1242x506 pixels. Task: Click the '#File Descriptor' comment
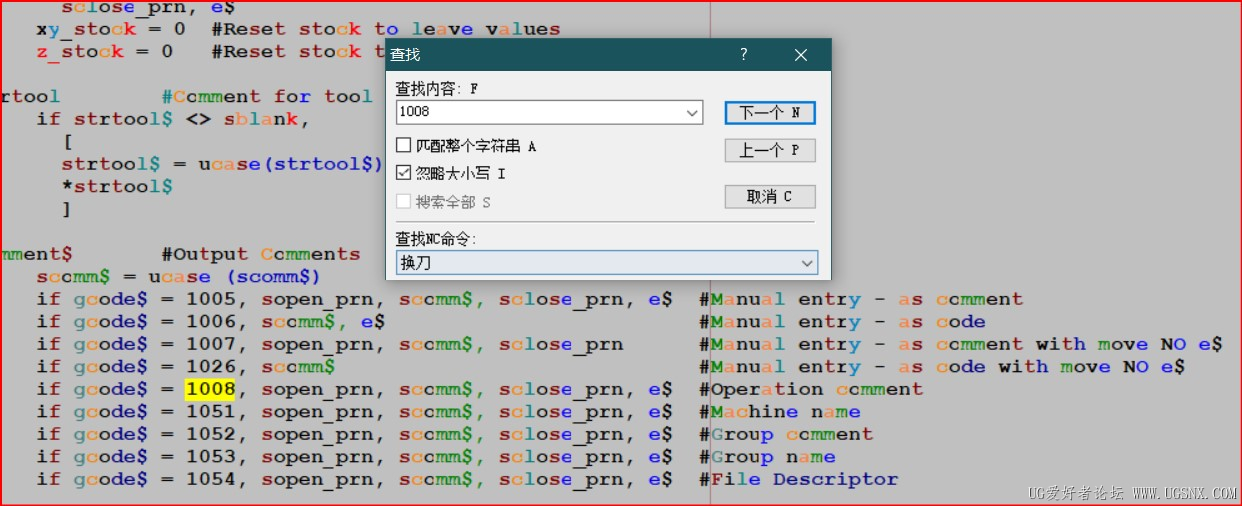[799, 479]
